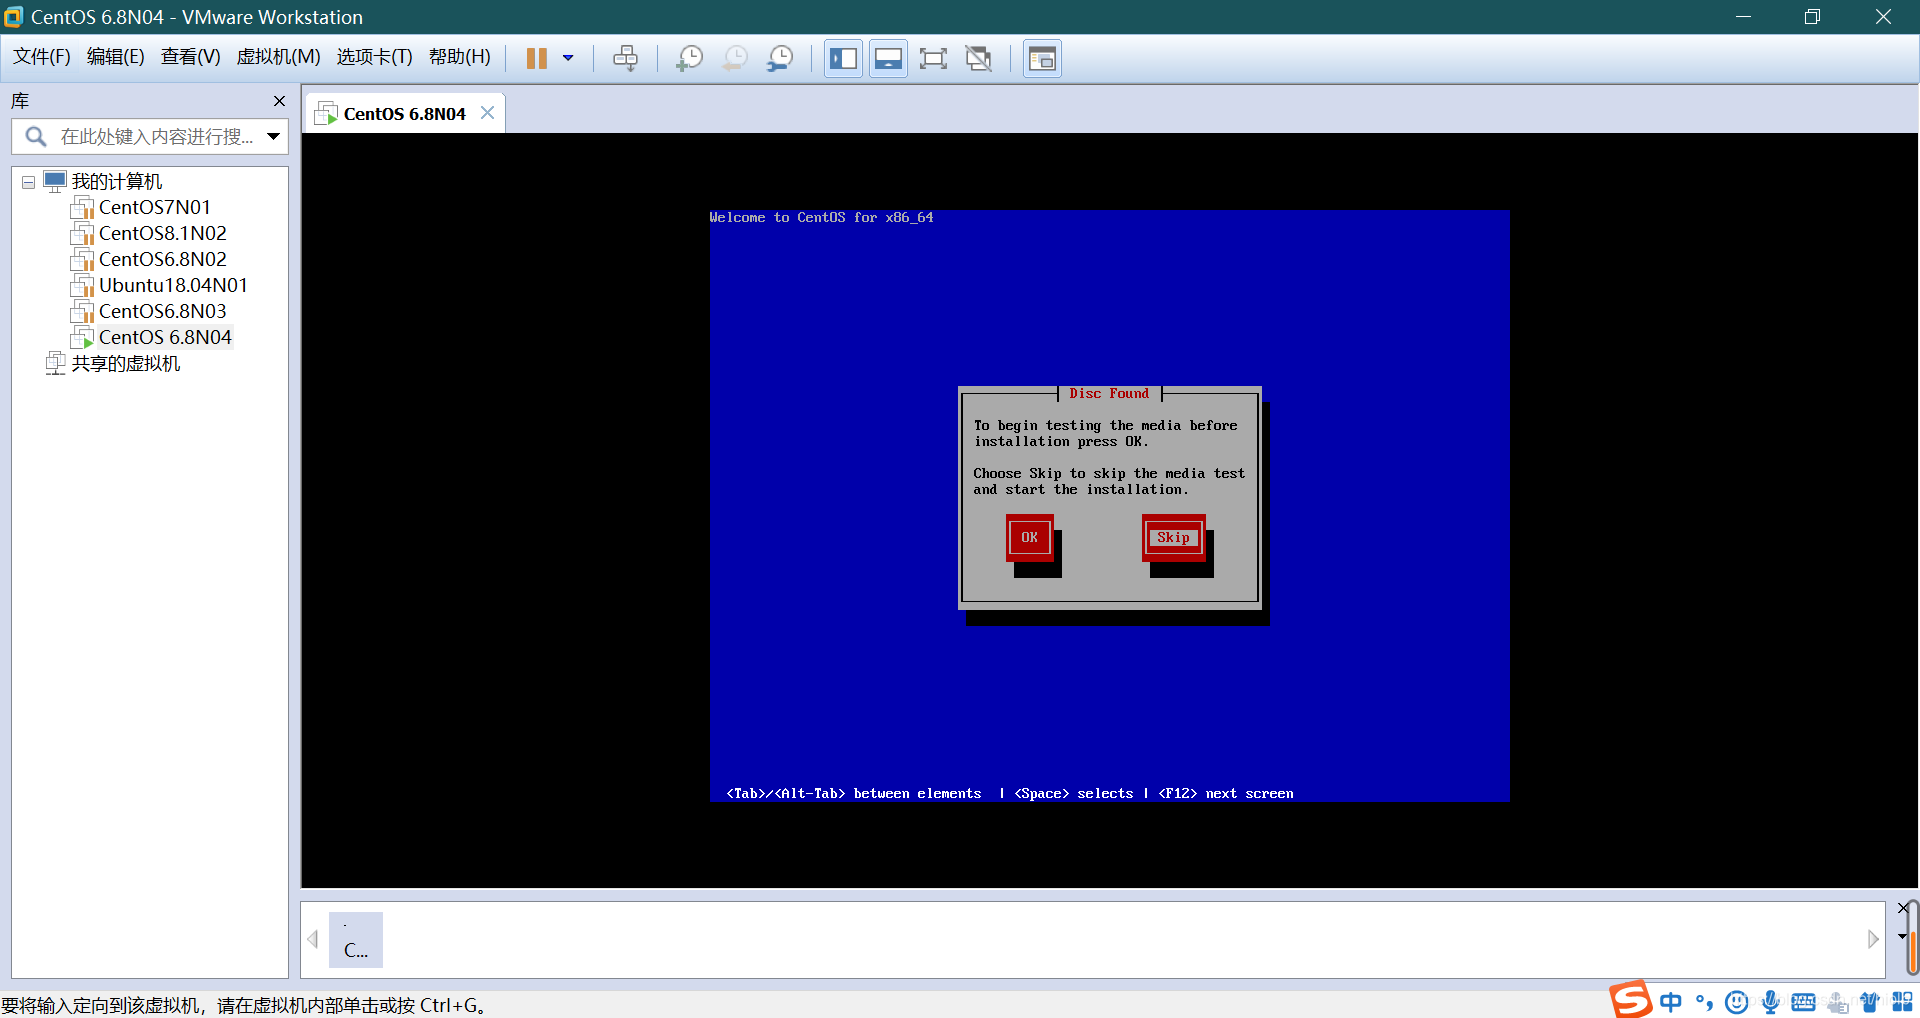Close the thumbnail bar panel
Screen dimensions: 1920x1018
(1902, 908)
